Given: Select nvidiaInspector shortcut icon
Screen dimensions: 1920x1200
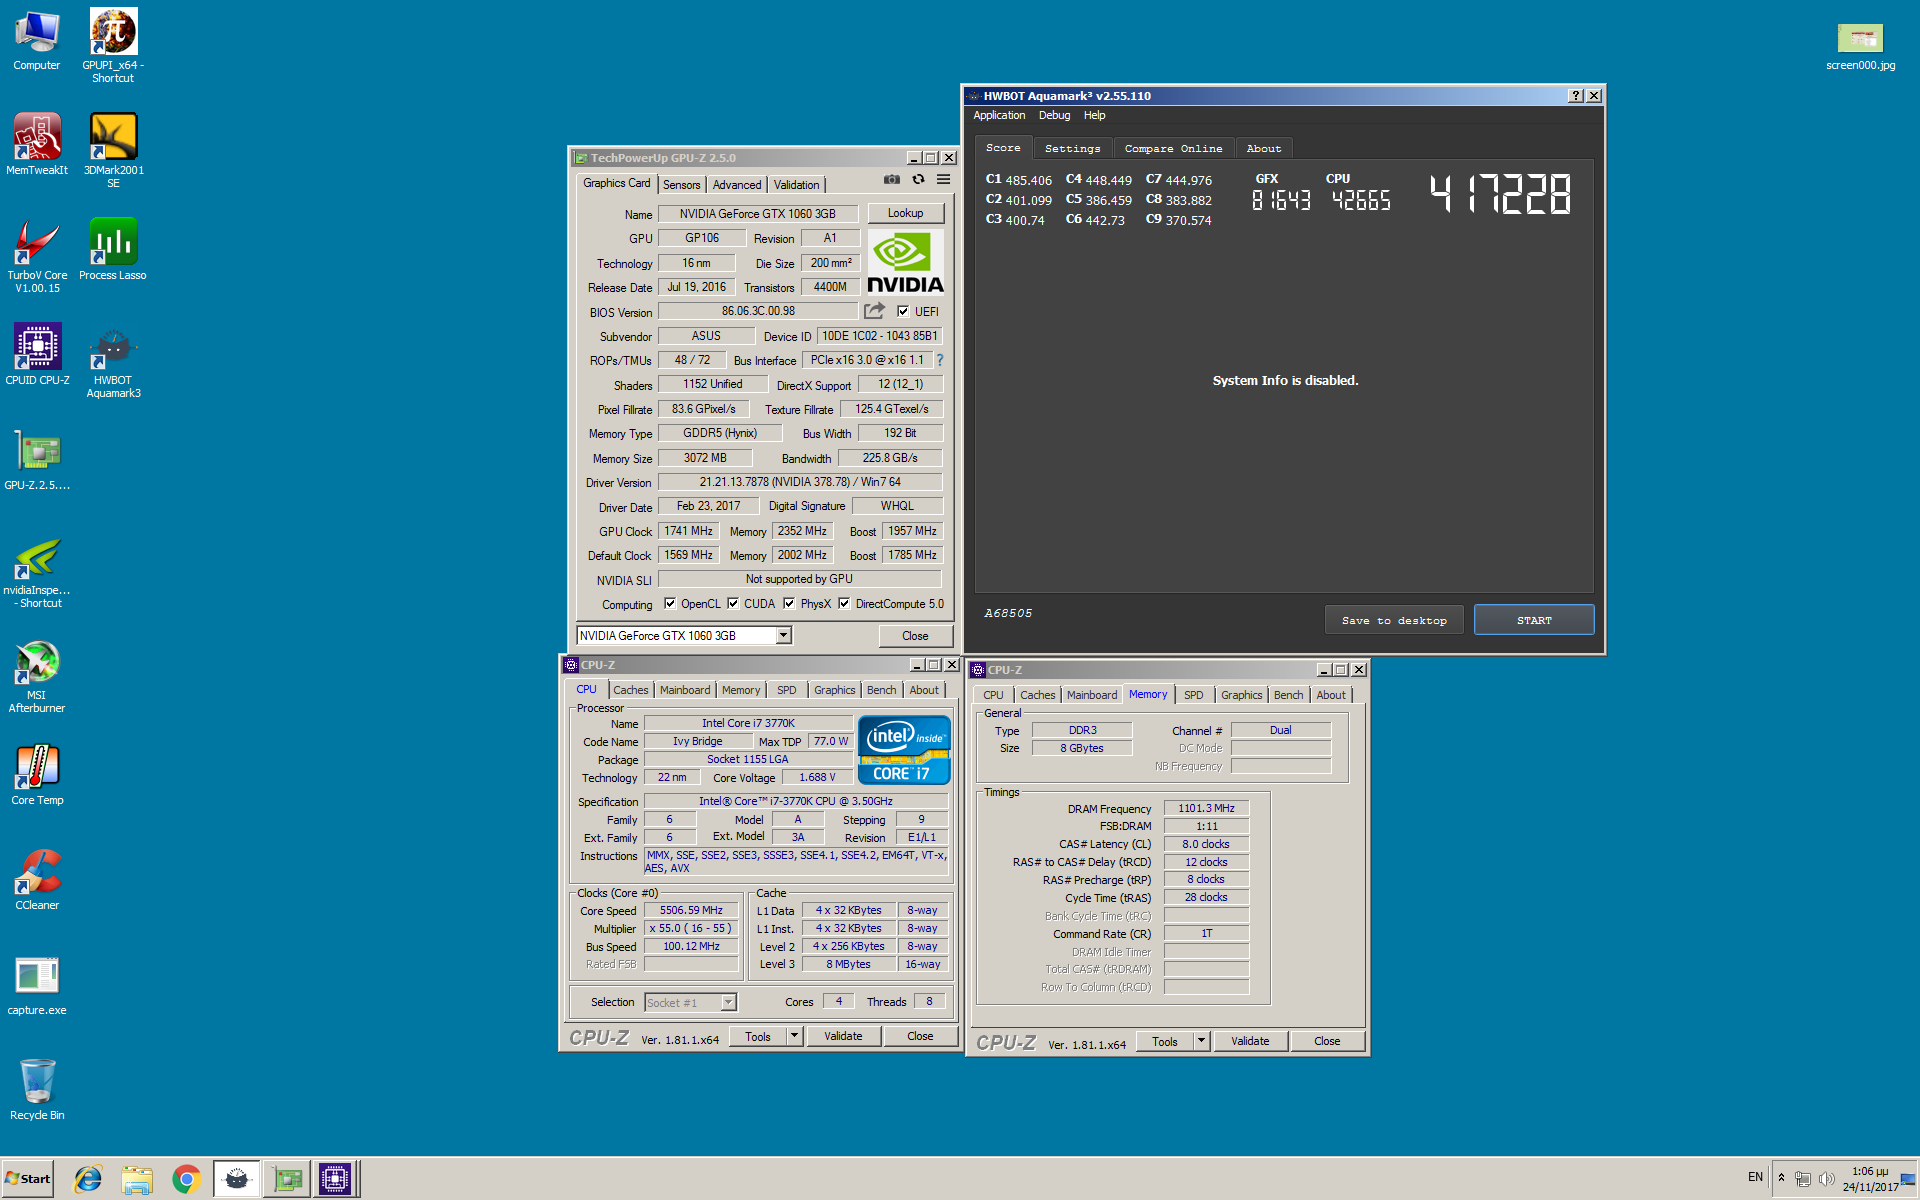Looking at the screenshot, I should tap(37, 573).
